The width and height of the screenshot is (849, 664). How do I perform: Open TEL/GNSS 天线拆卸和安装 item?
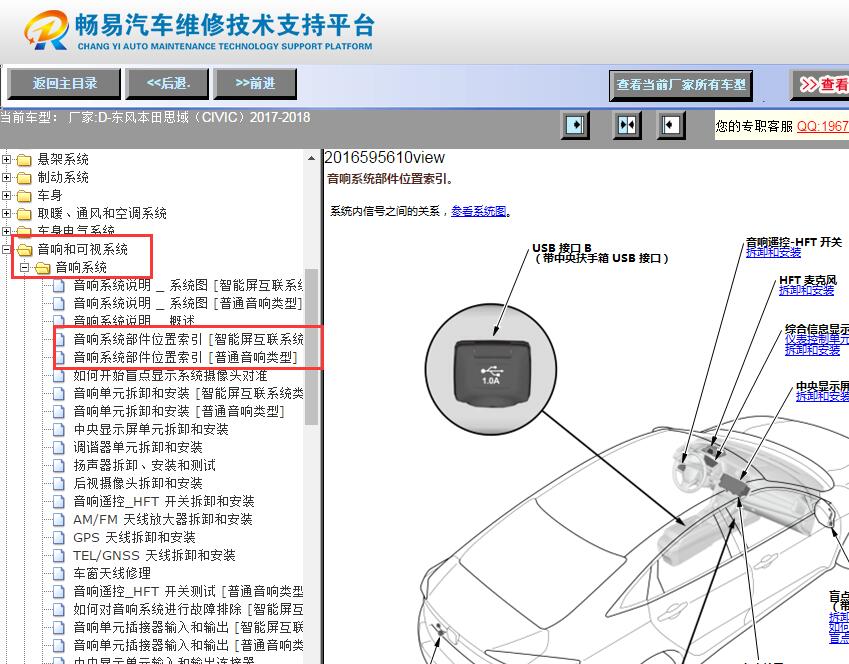tap(154, 555)
